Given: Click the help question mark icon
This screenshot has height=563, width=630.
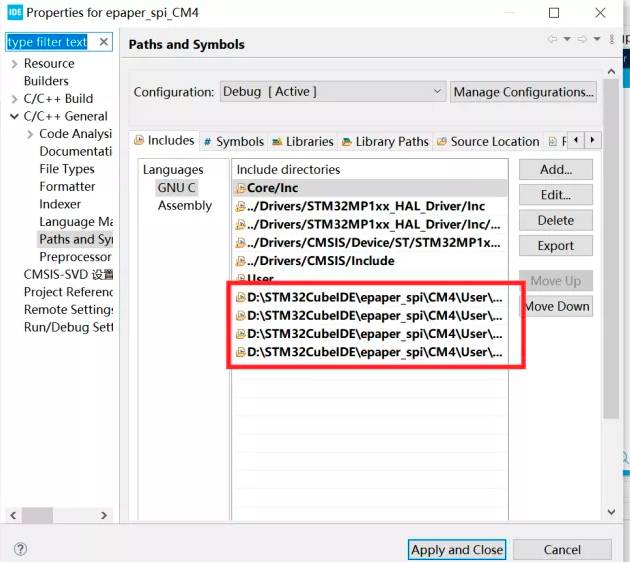Looking at the screenshot, I should [20, 549].
